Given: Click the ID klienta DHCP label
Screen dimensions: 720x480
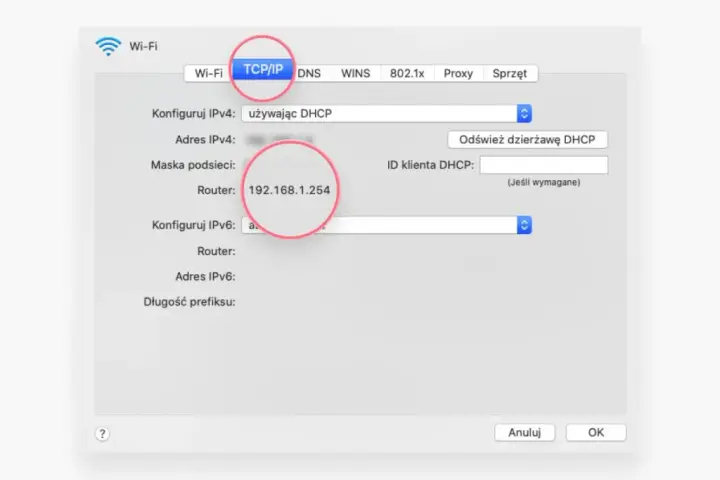Looking at the screenshot, I should coord(430,165).
